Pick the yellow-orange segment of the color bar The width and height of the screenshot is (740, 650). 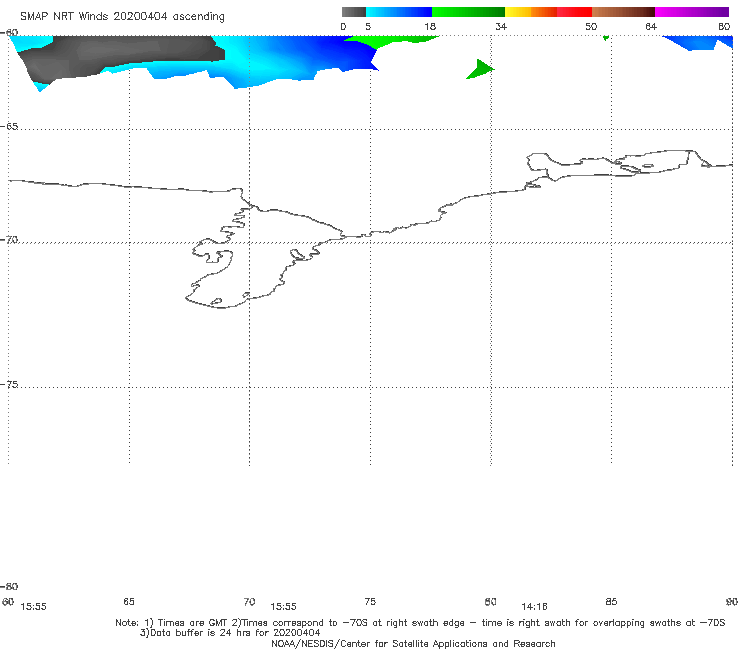[x=531, y=12]
